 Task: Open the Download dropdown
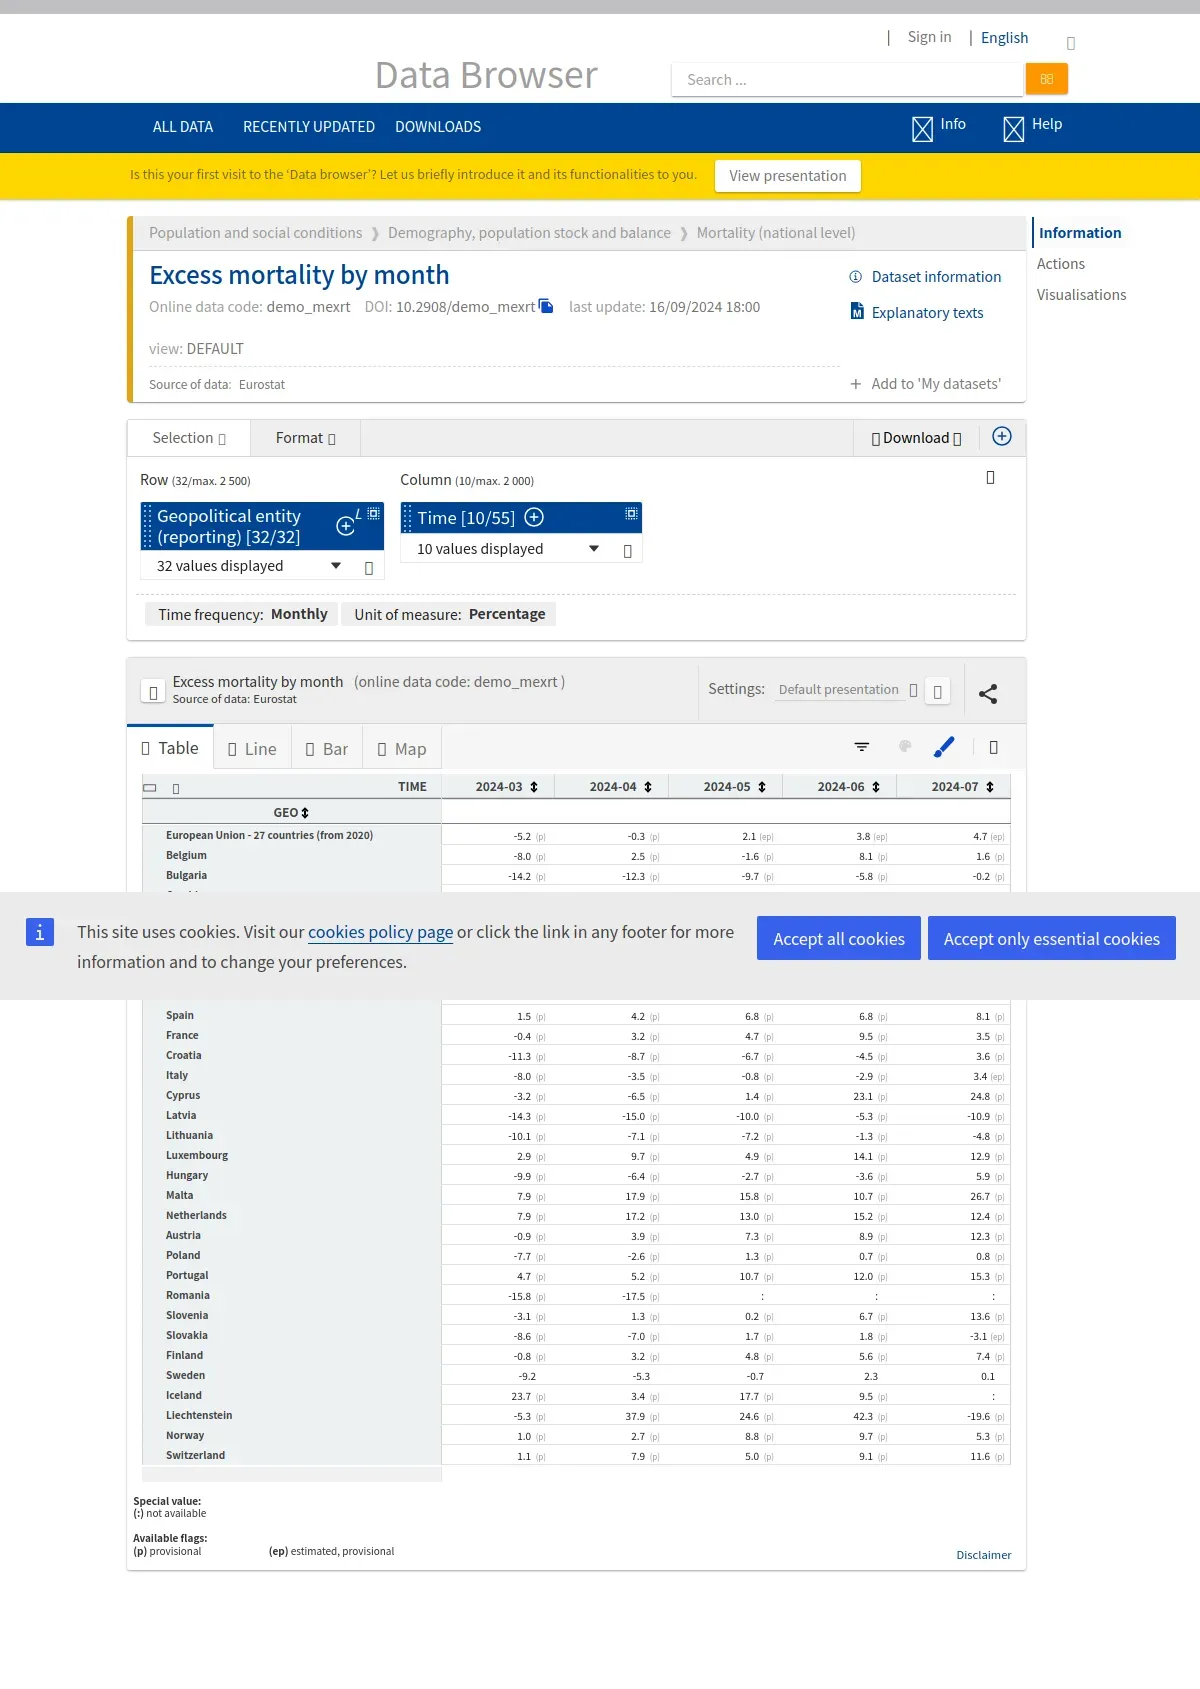tap(916, 438)
